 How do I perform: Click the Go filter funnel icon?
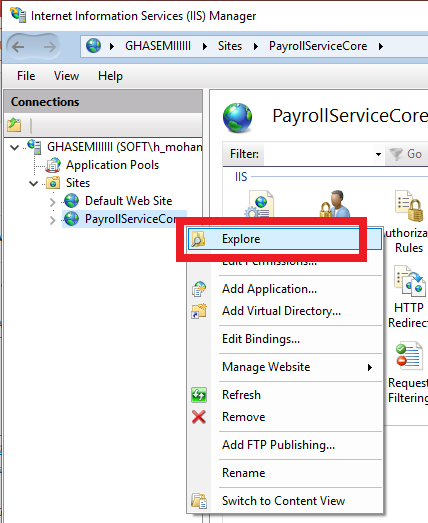[396, 154]
